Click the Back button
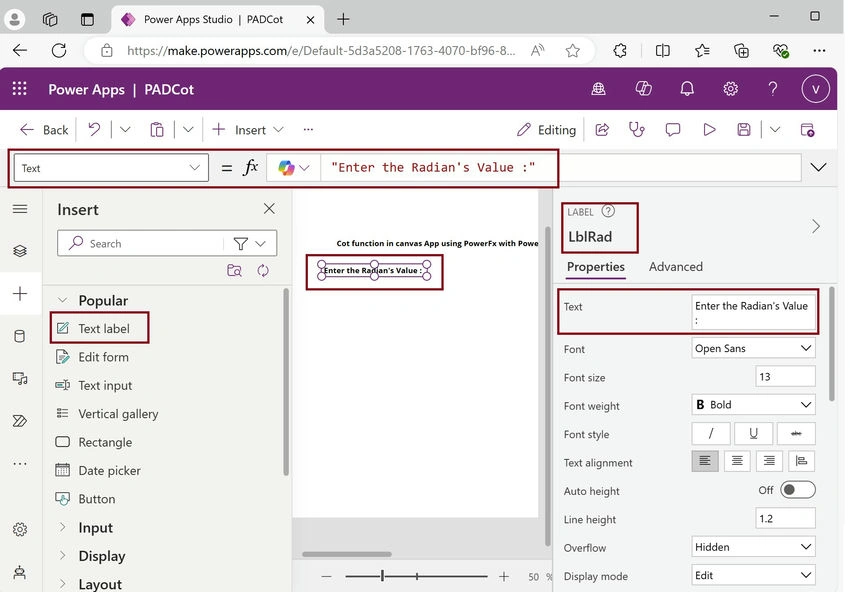The height and width of the screenshot is (592, 850). pos(44,130)
